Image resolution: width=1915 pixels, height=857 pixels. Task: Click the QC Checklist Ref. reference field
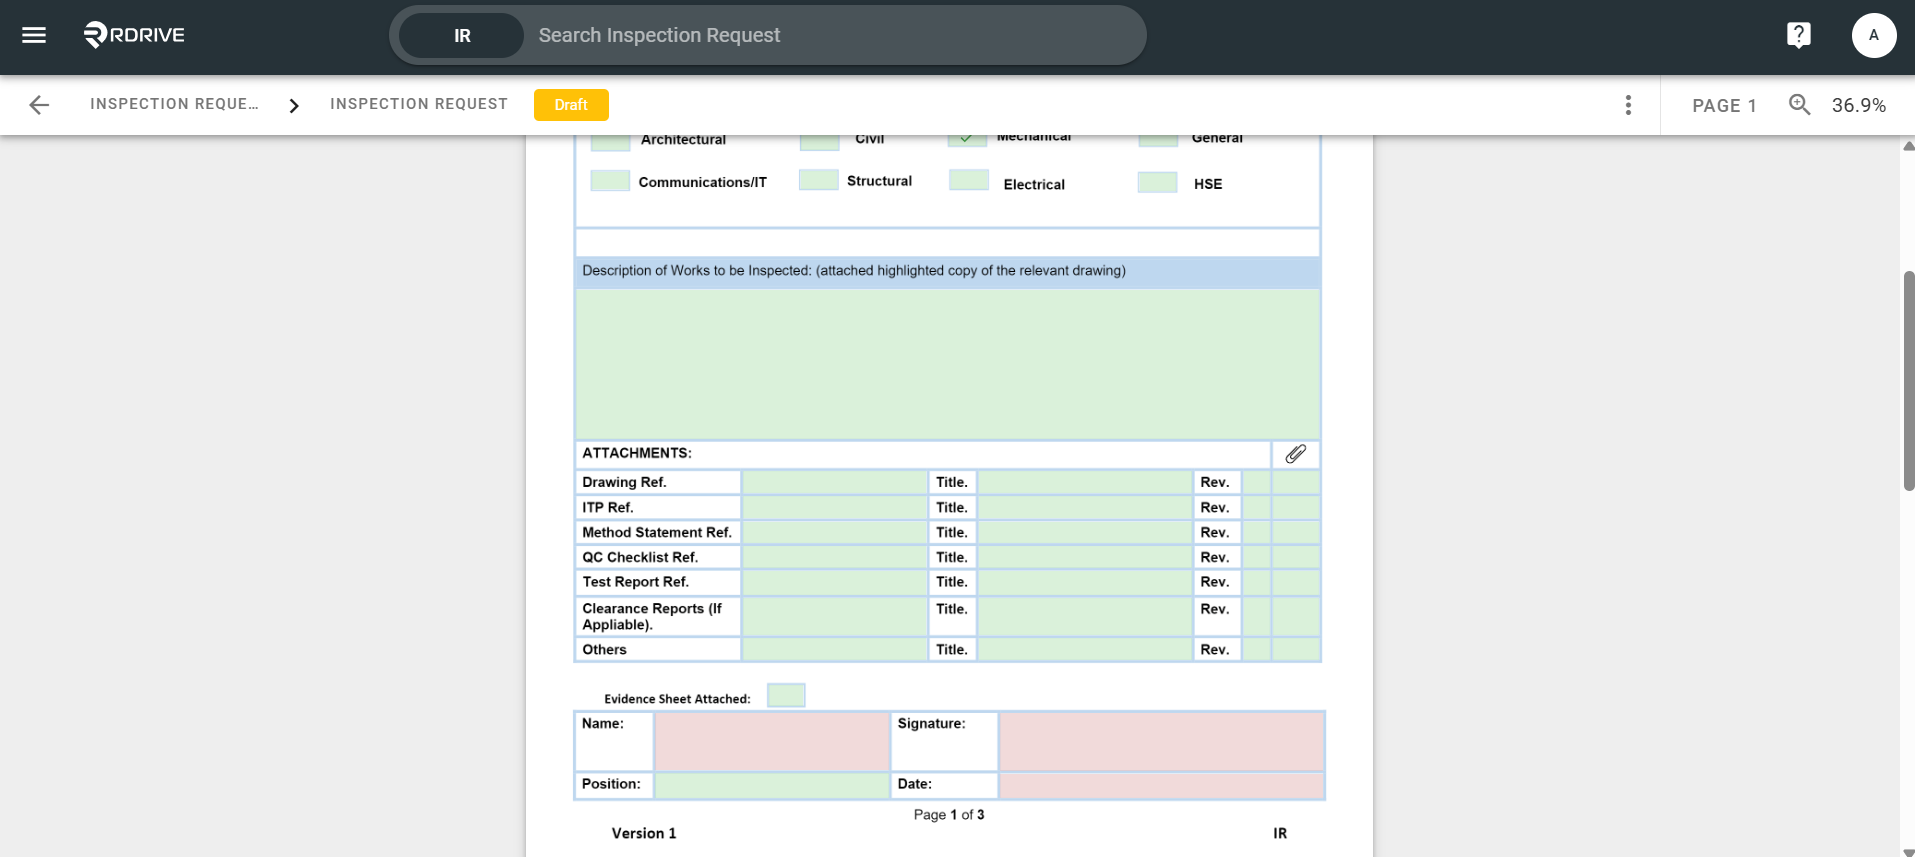(835, 557)
